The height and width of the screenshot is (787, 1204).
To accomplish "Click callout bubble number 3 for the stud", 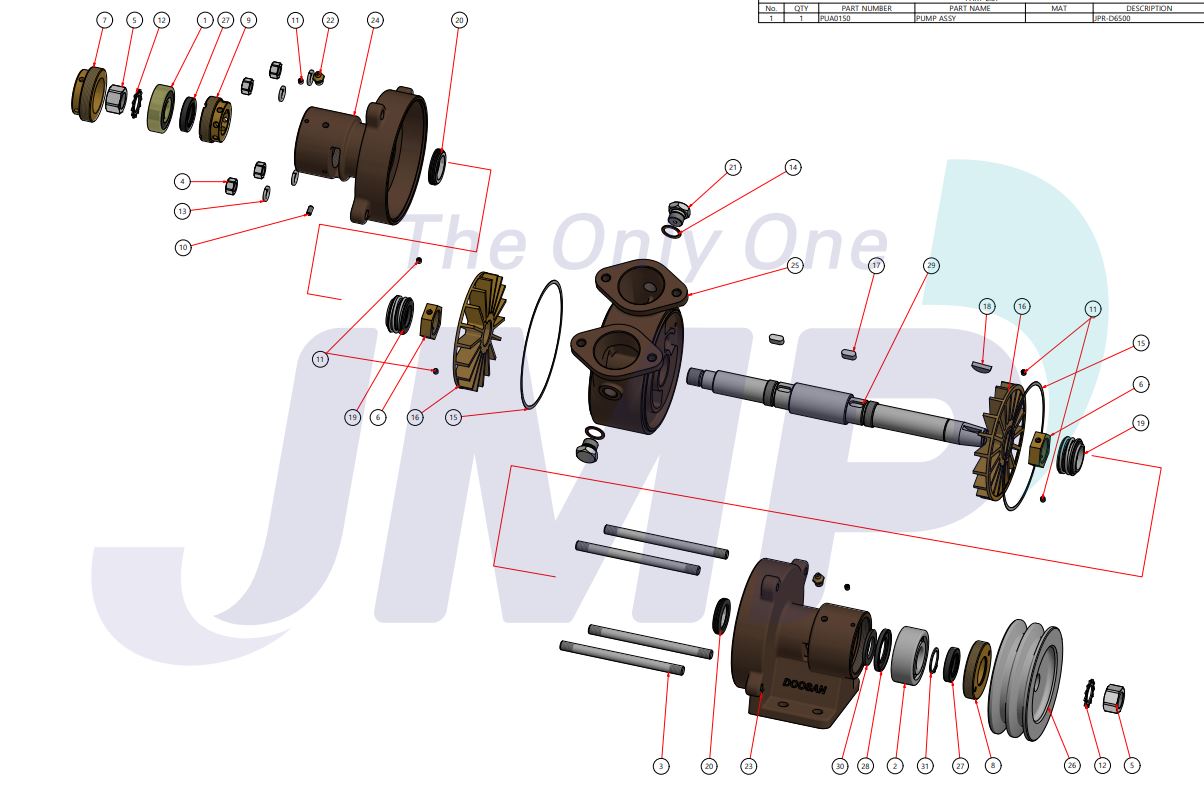I will tap(660, 765).
